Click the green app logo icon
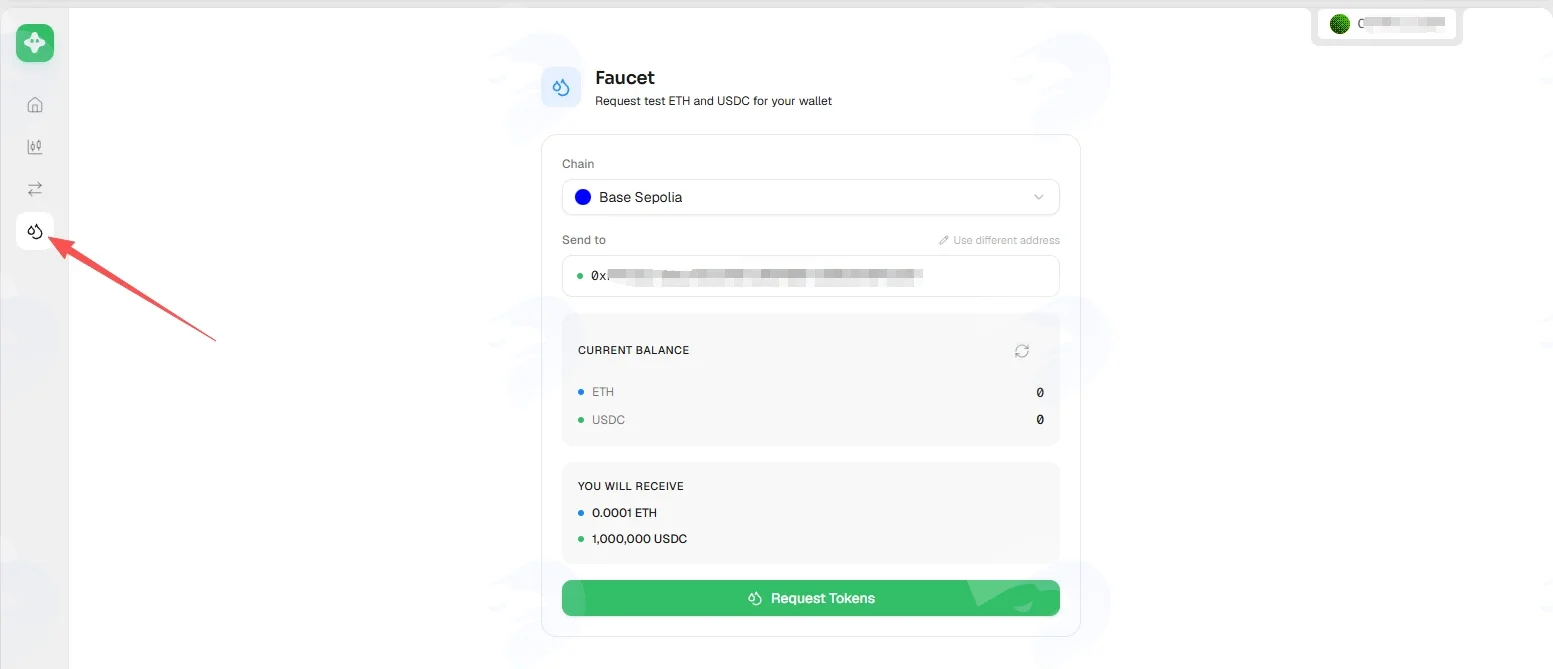 35,43
